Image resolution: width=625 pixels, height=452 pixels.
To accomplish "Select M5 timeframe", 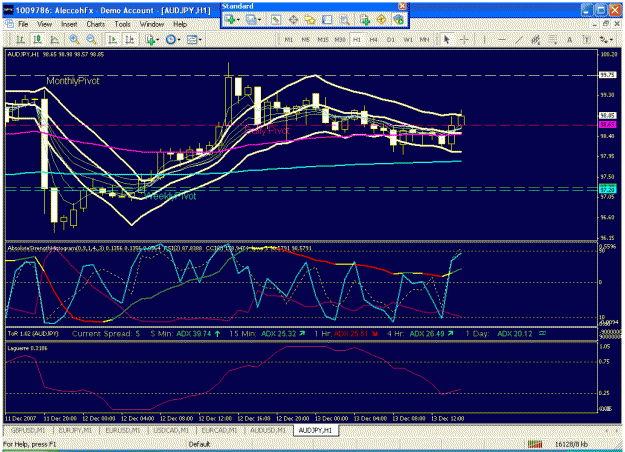I will click(x=305, y=40).
